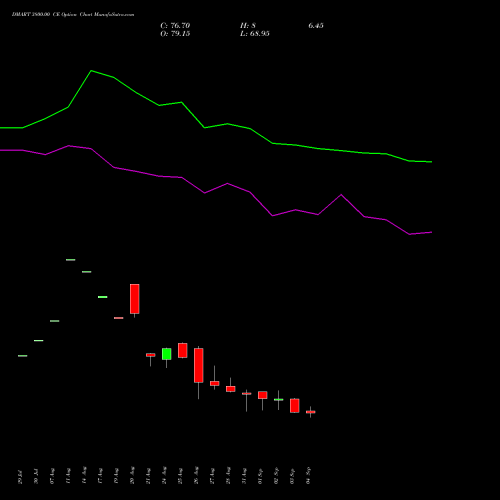Click the purple lower line's last point
Screen dimensions: 500x500
pos(431,232)
